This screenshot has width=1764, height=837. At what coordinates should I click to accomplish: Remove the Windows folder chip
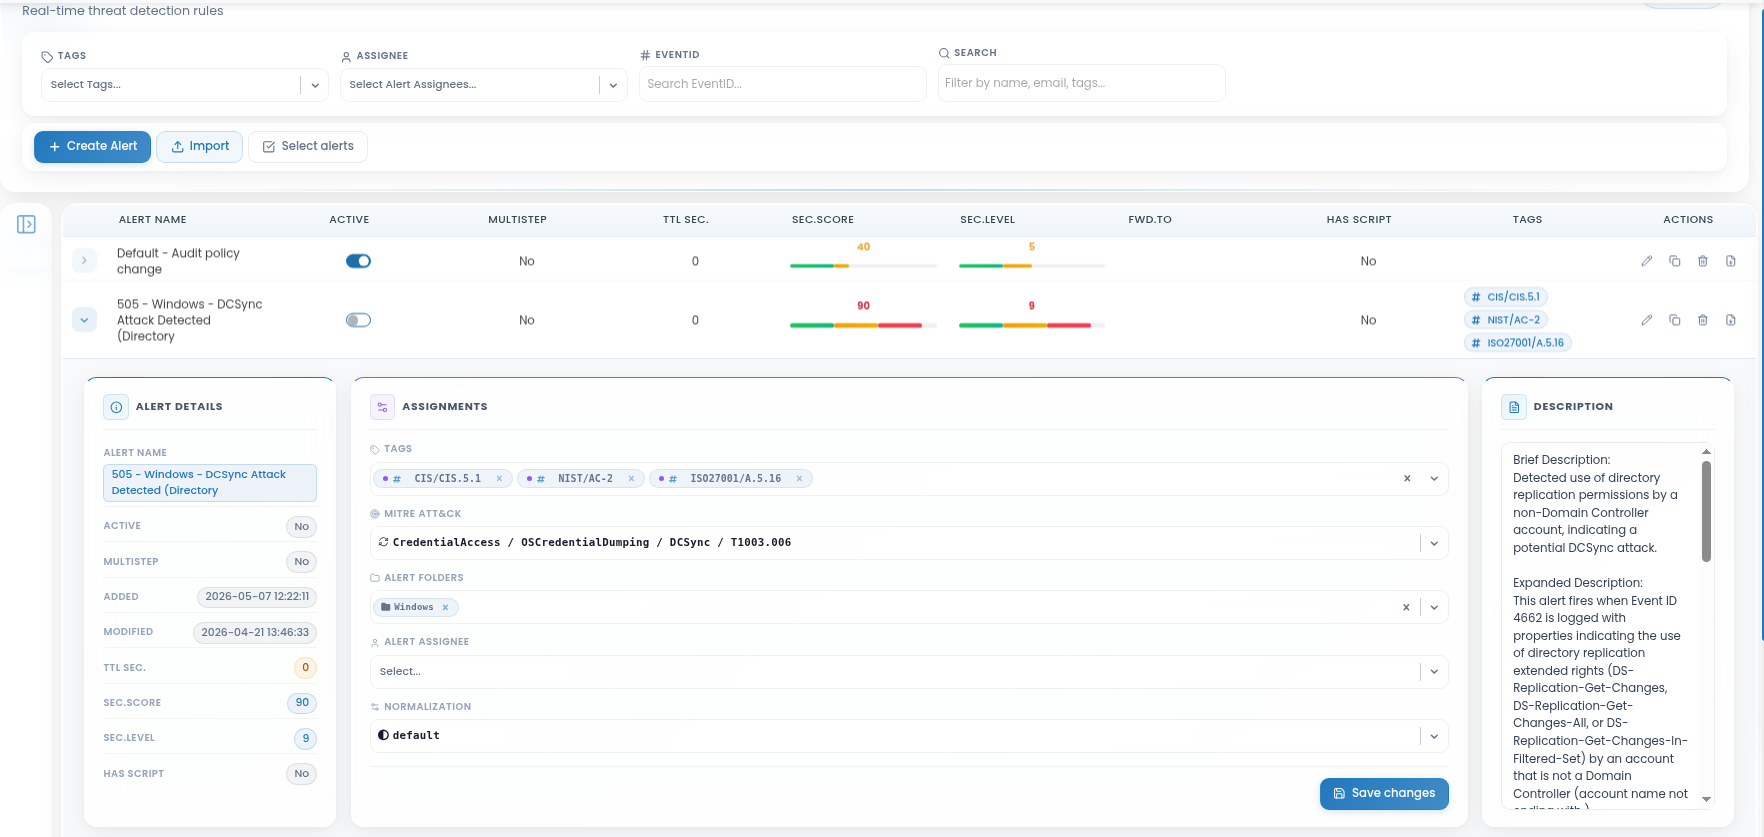pos(445,607)
